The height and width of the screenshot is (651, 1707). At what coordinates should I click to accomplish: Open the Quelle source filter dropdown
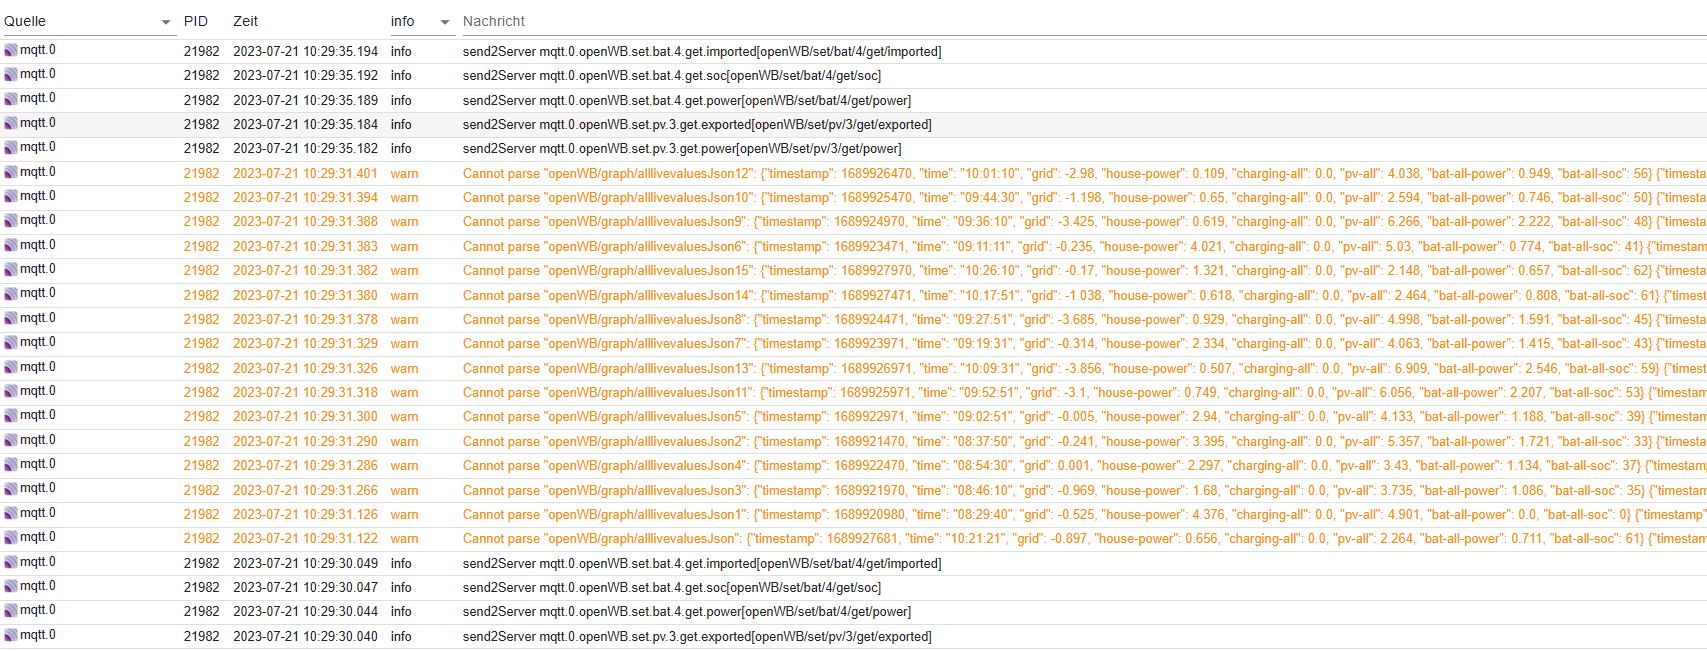pyautogui.click(x=165, y=22)
